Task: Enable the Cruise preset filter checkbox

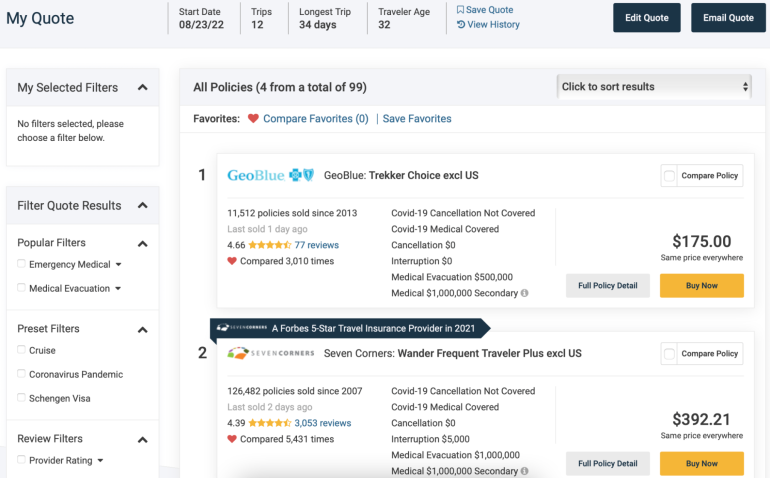Action: (22, 350)
